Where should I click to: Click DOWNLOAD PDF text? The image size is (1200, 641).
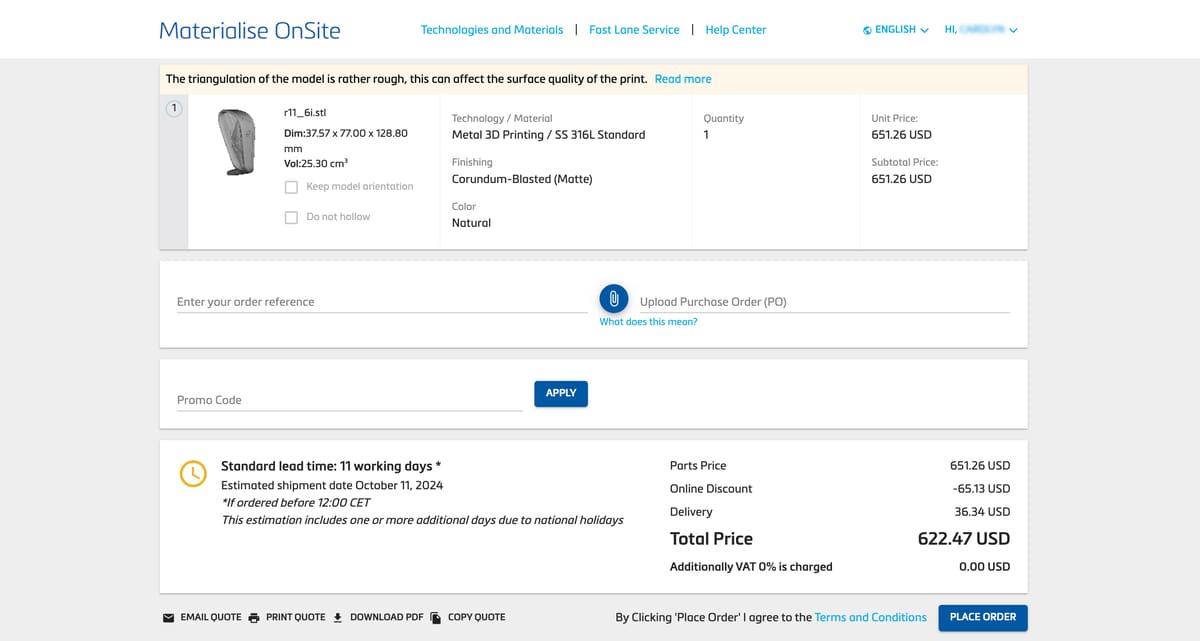pyautogui.click(x=387, y=617)
